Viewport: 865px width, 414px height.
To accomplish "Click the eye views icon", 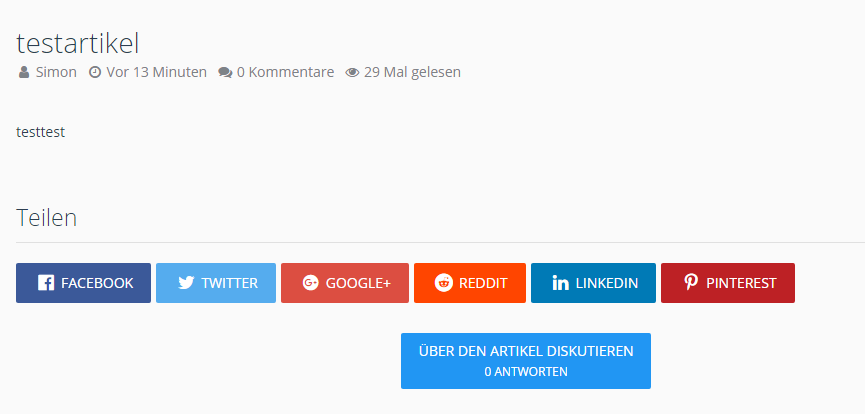I will pos(352,72).
